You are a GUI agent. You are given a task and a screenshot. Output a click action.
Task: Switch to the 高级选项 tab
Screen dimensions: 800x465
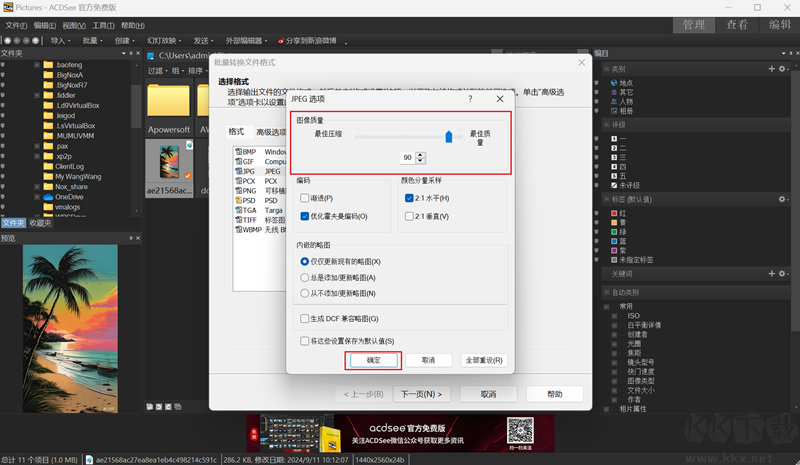pyautogui.click(x=270, y=132)
